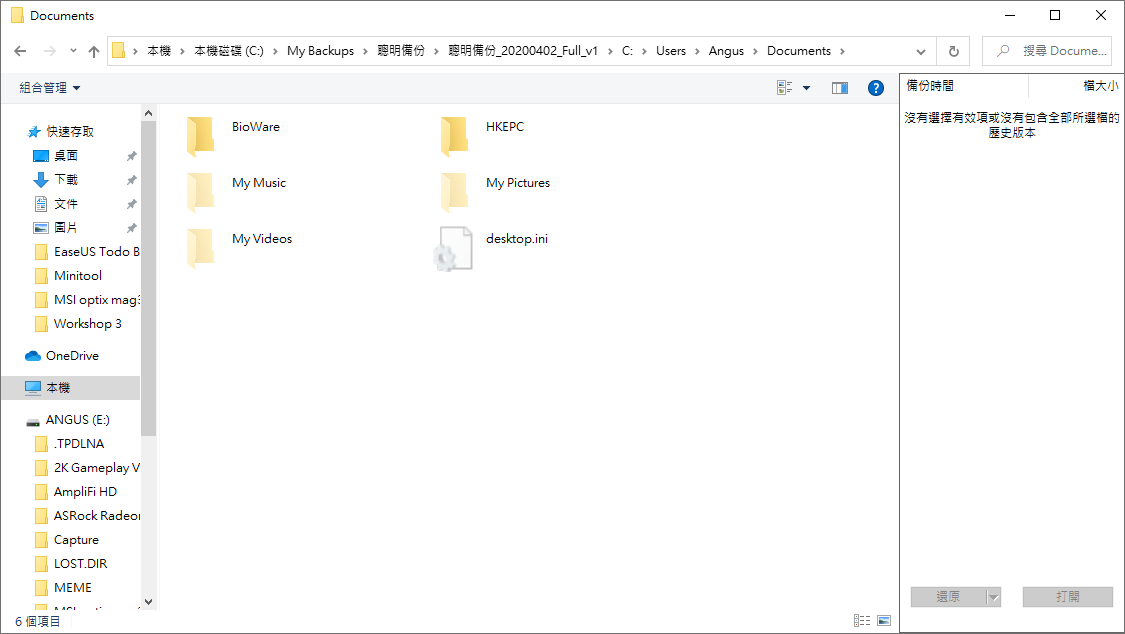The image size is (1125, 634).
Task: Open recent locations dropdown arrow
Action: 73,51
